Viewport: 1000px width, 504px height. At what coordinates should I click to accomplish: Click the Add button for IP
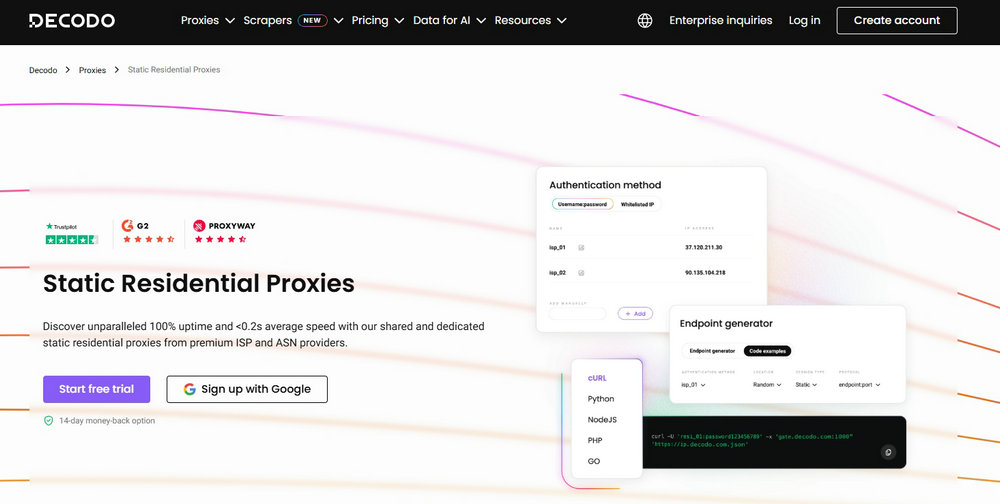(635, 314)
